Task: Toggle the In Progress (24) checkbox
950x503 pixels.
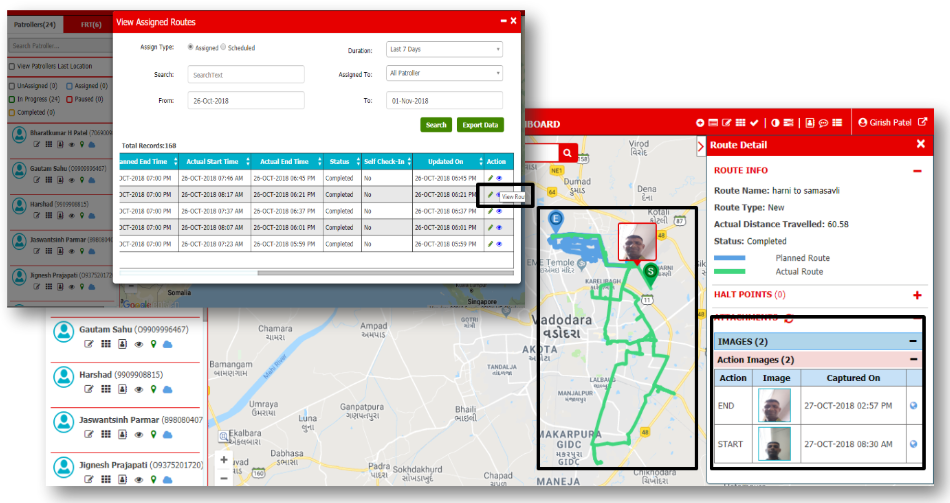Action: (x=12, y=99)
